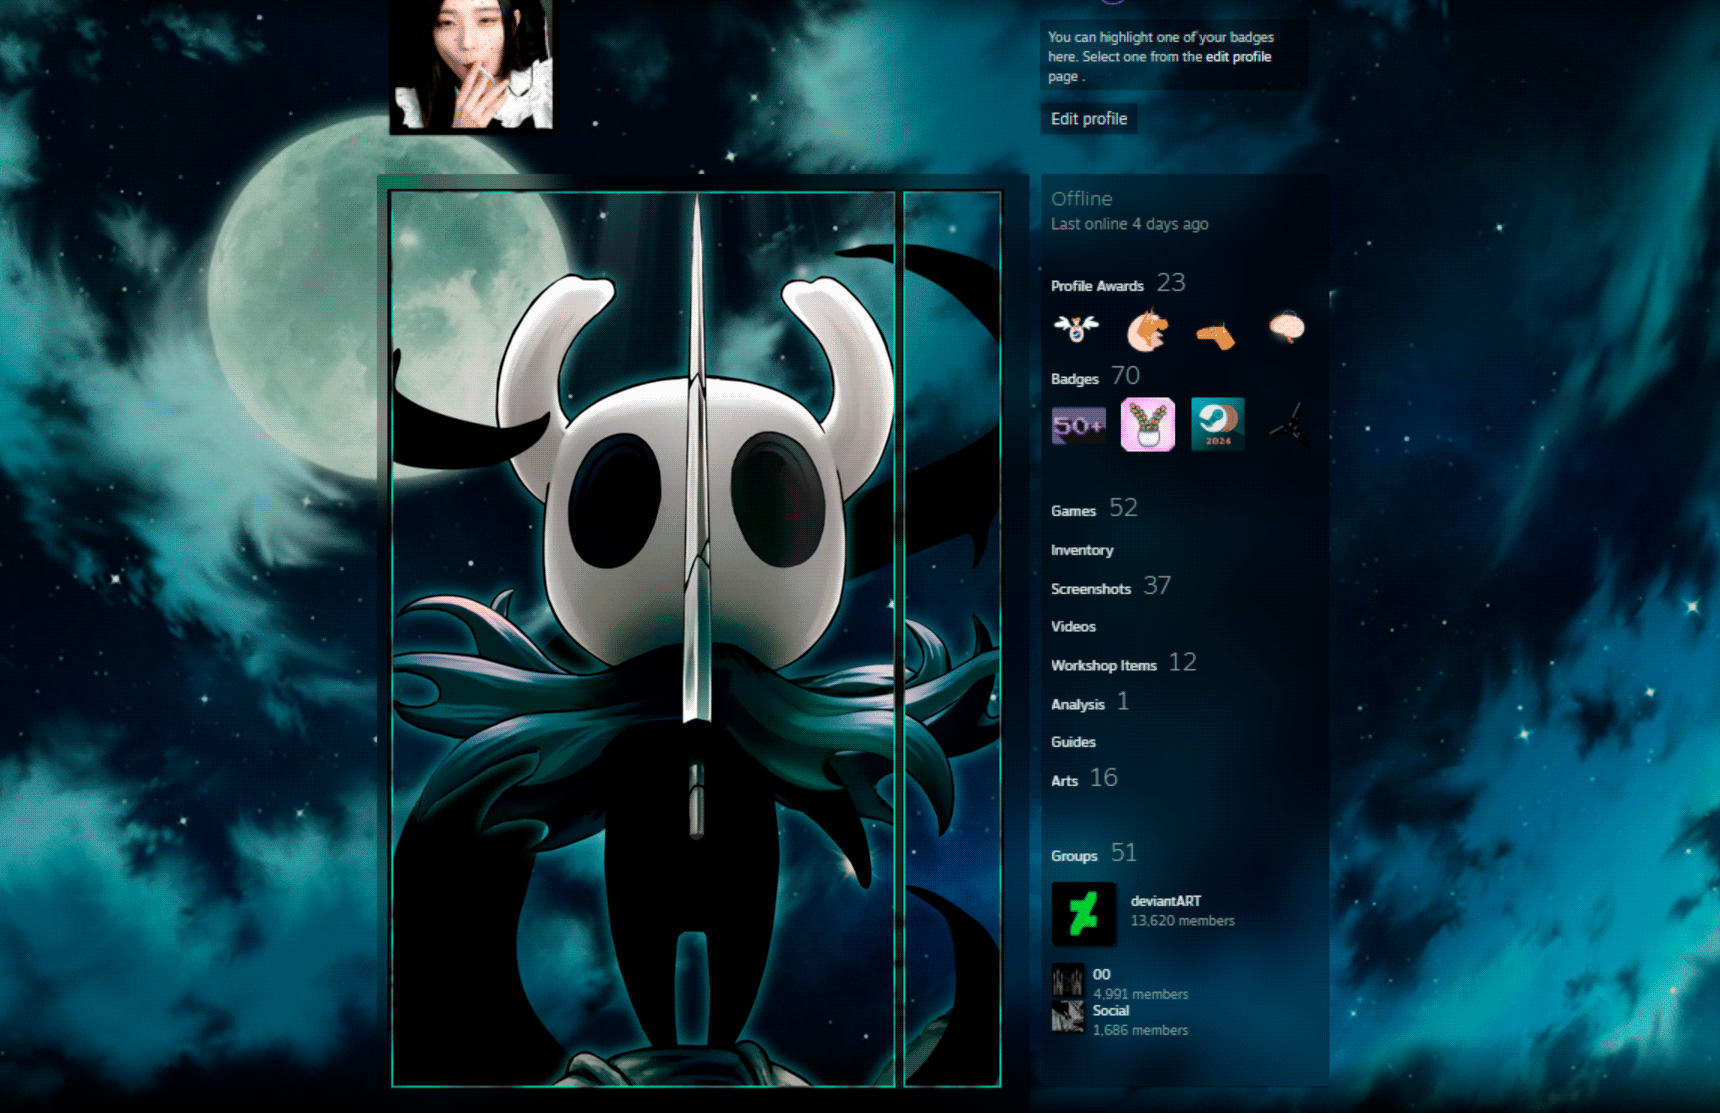This screenshot has width=1720, height=1113.
Task: Click the '1,686 members' text
Action: point(1140,1030)
